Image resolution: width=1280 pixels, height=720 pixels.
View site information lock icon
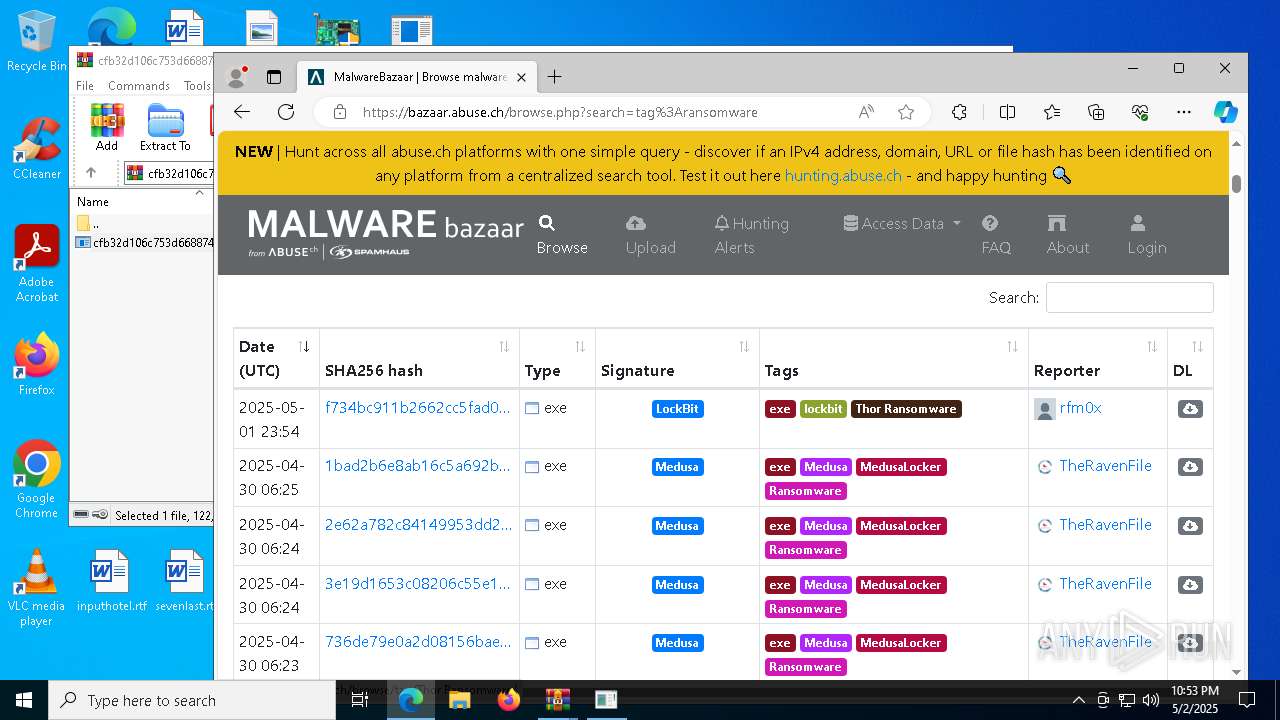[x=340, y=112]
